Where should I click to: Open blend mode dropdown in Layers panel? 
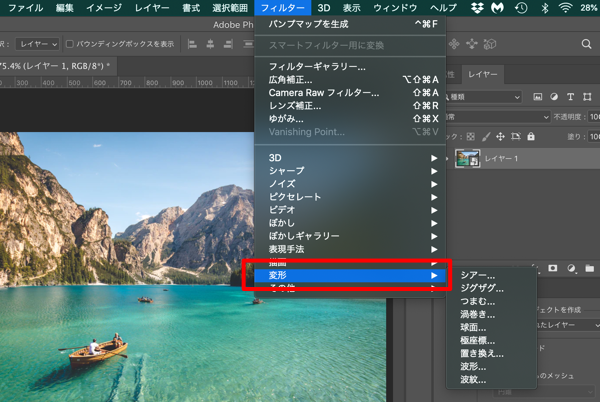pyautogui.click(x=498, y=117)
